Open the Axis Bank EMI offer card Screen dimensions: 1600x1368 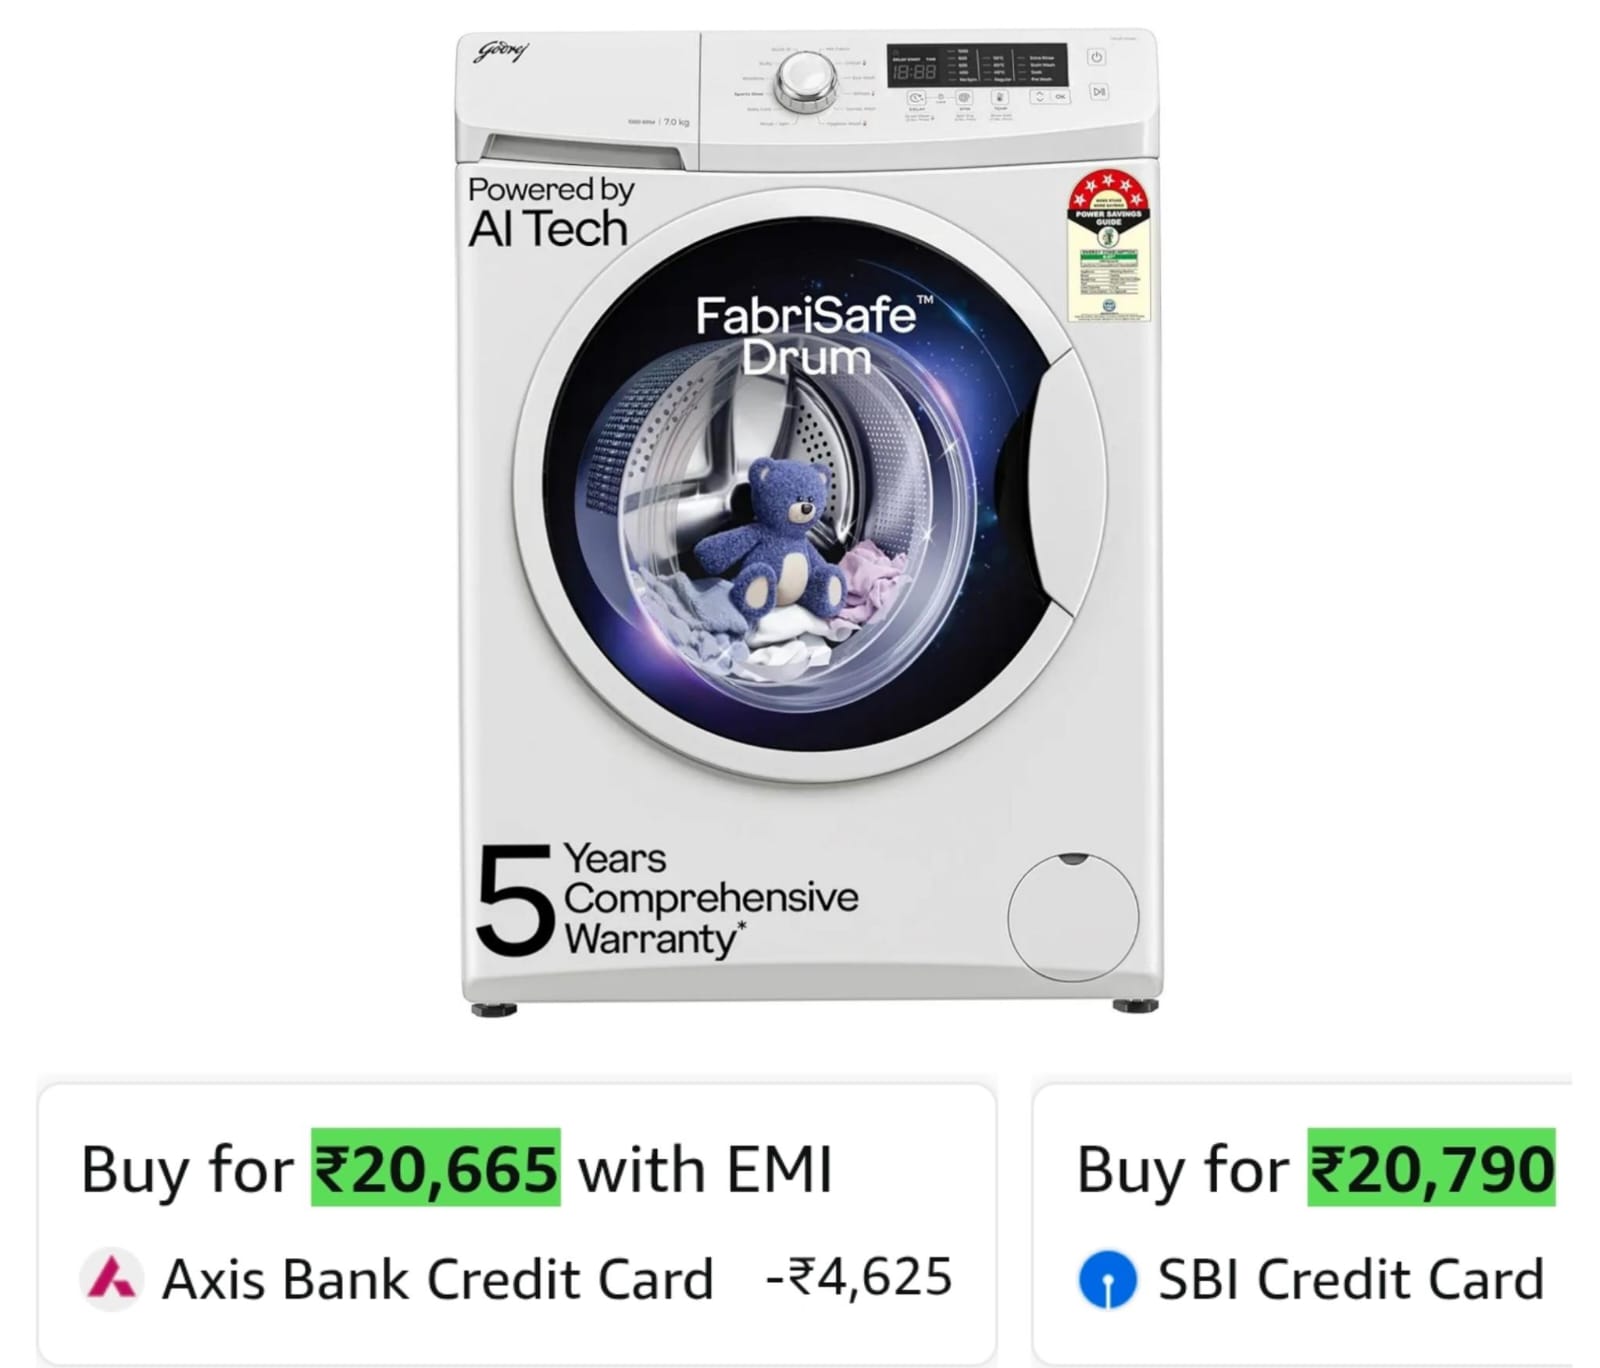pyautogui.click(x=517, y=1225)
